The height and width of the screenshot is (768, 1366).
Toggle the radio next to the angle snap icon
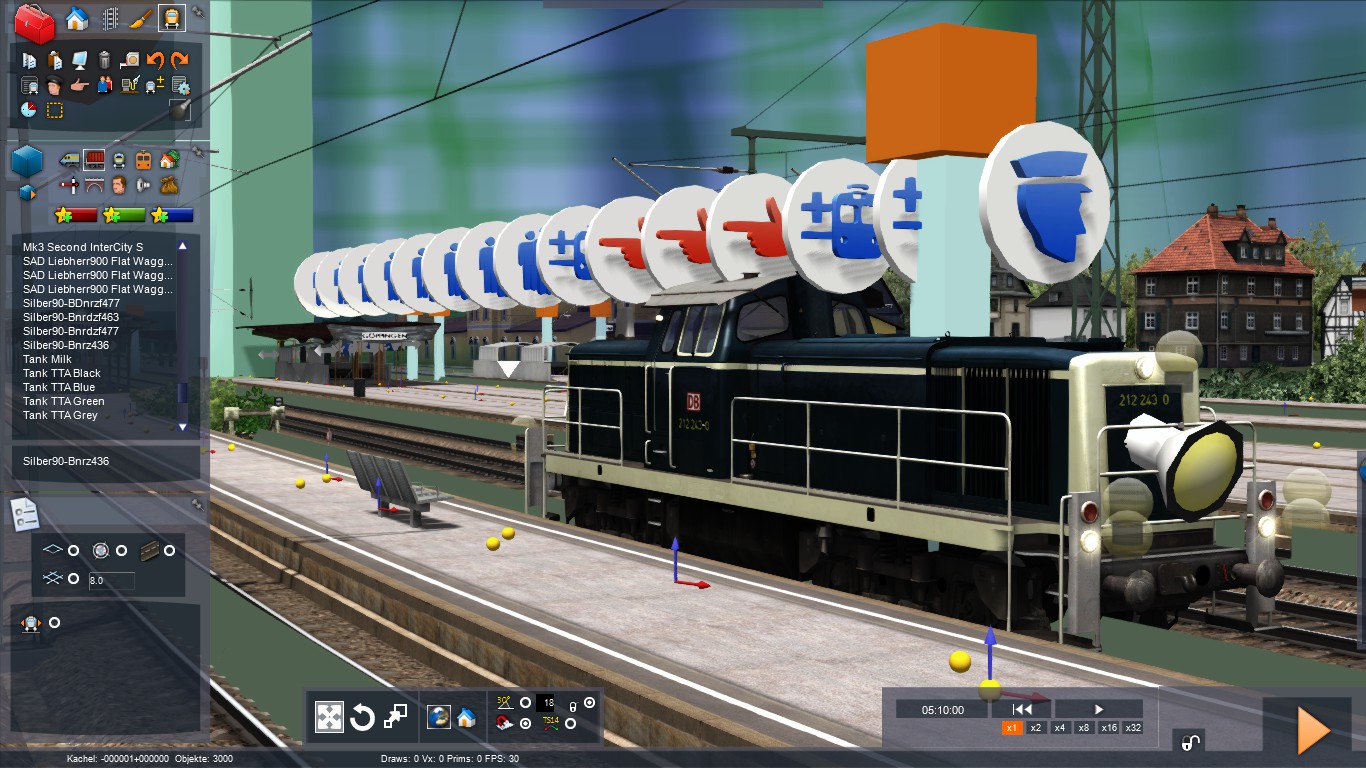click(525, 702)
